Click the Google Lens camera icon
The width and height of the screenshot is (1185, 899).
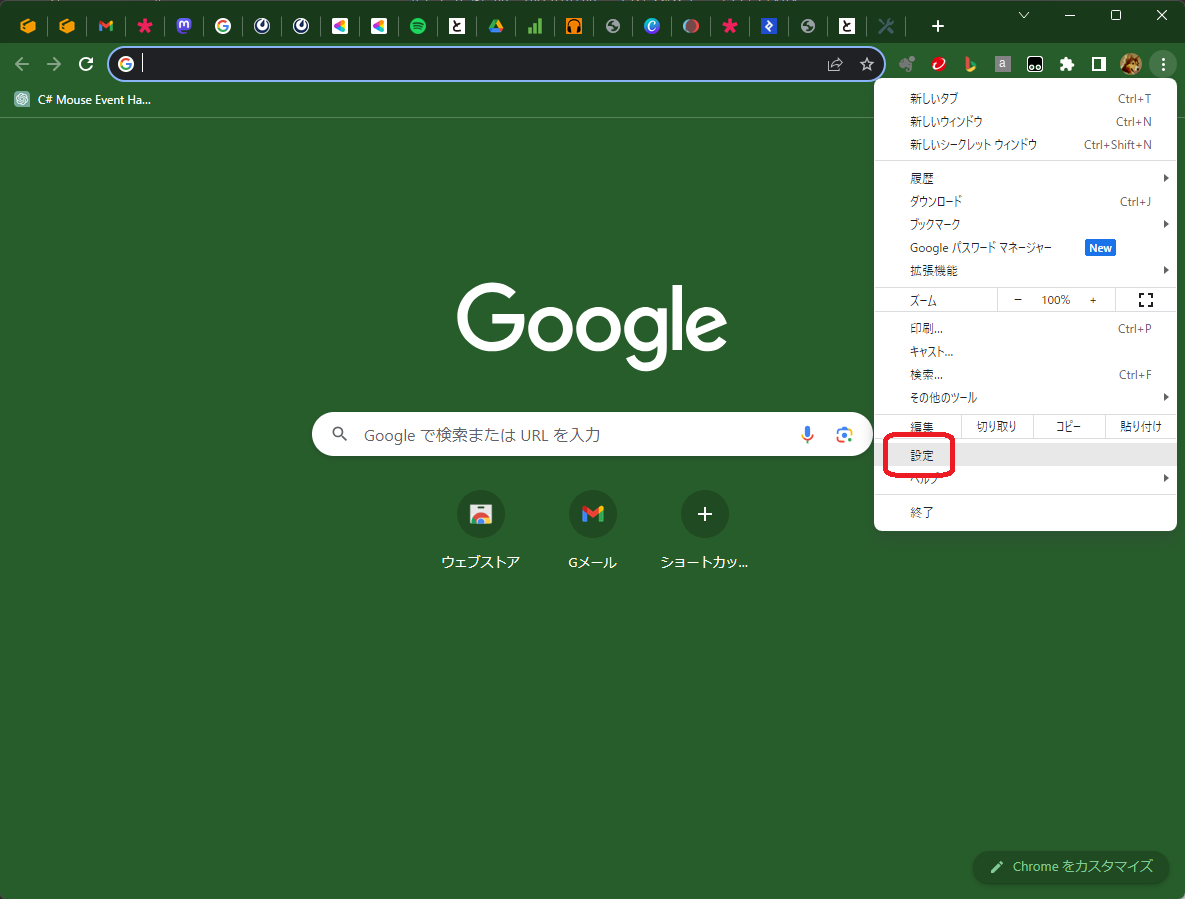(x=844, y=434)
